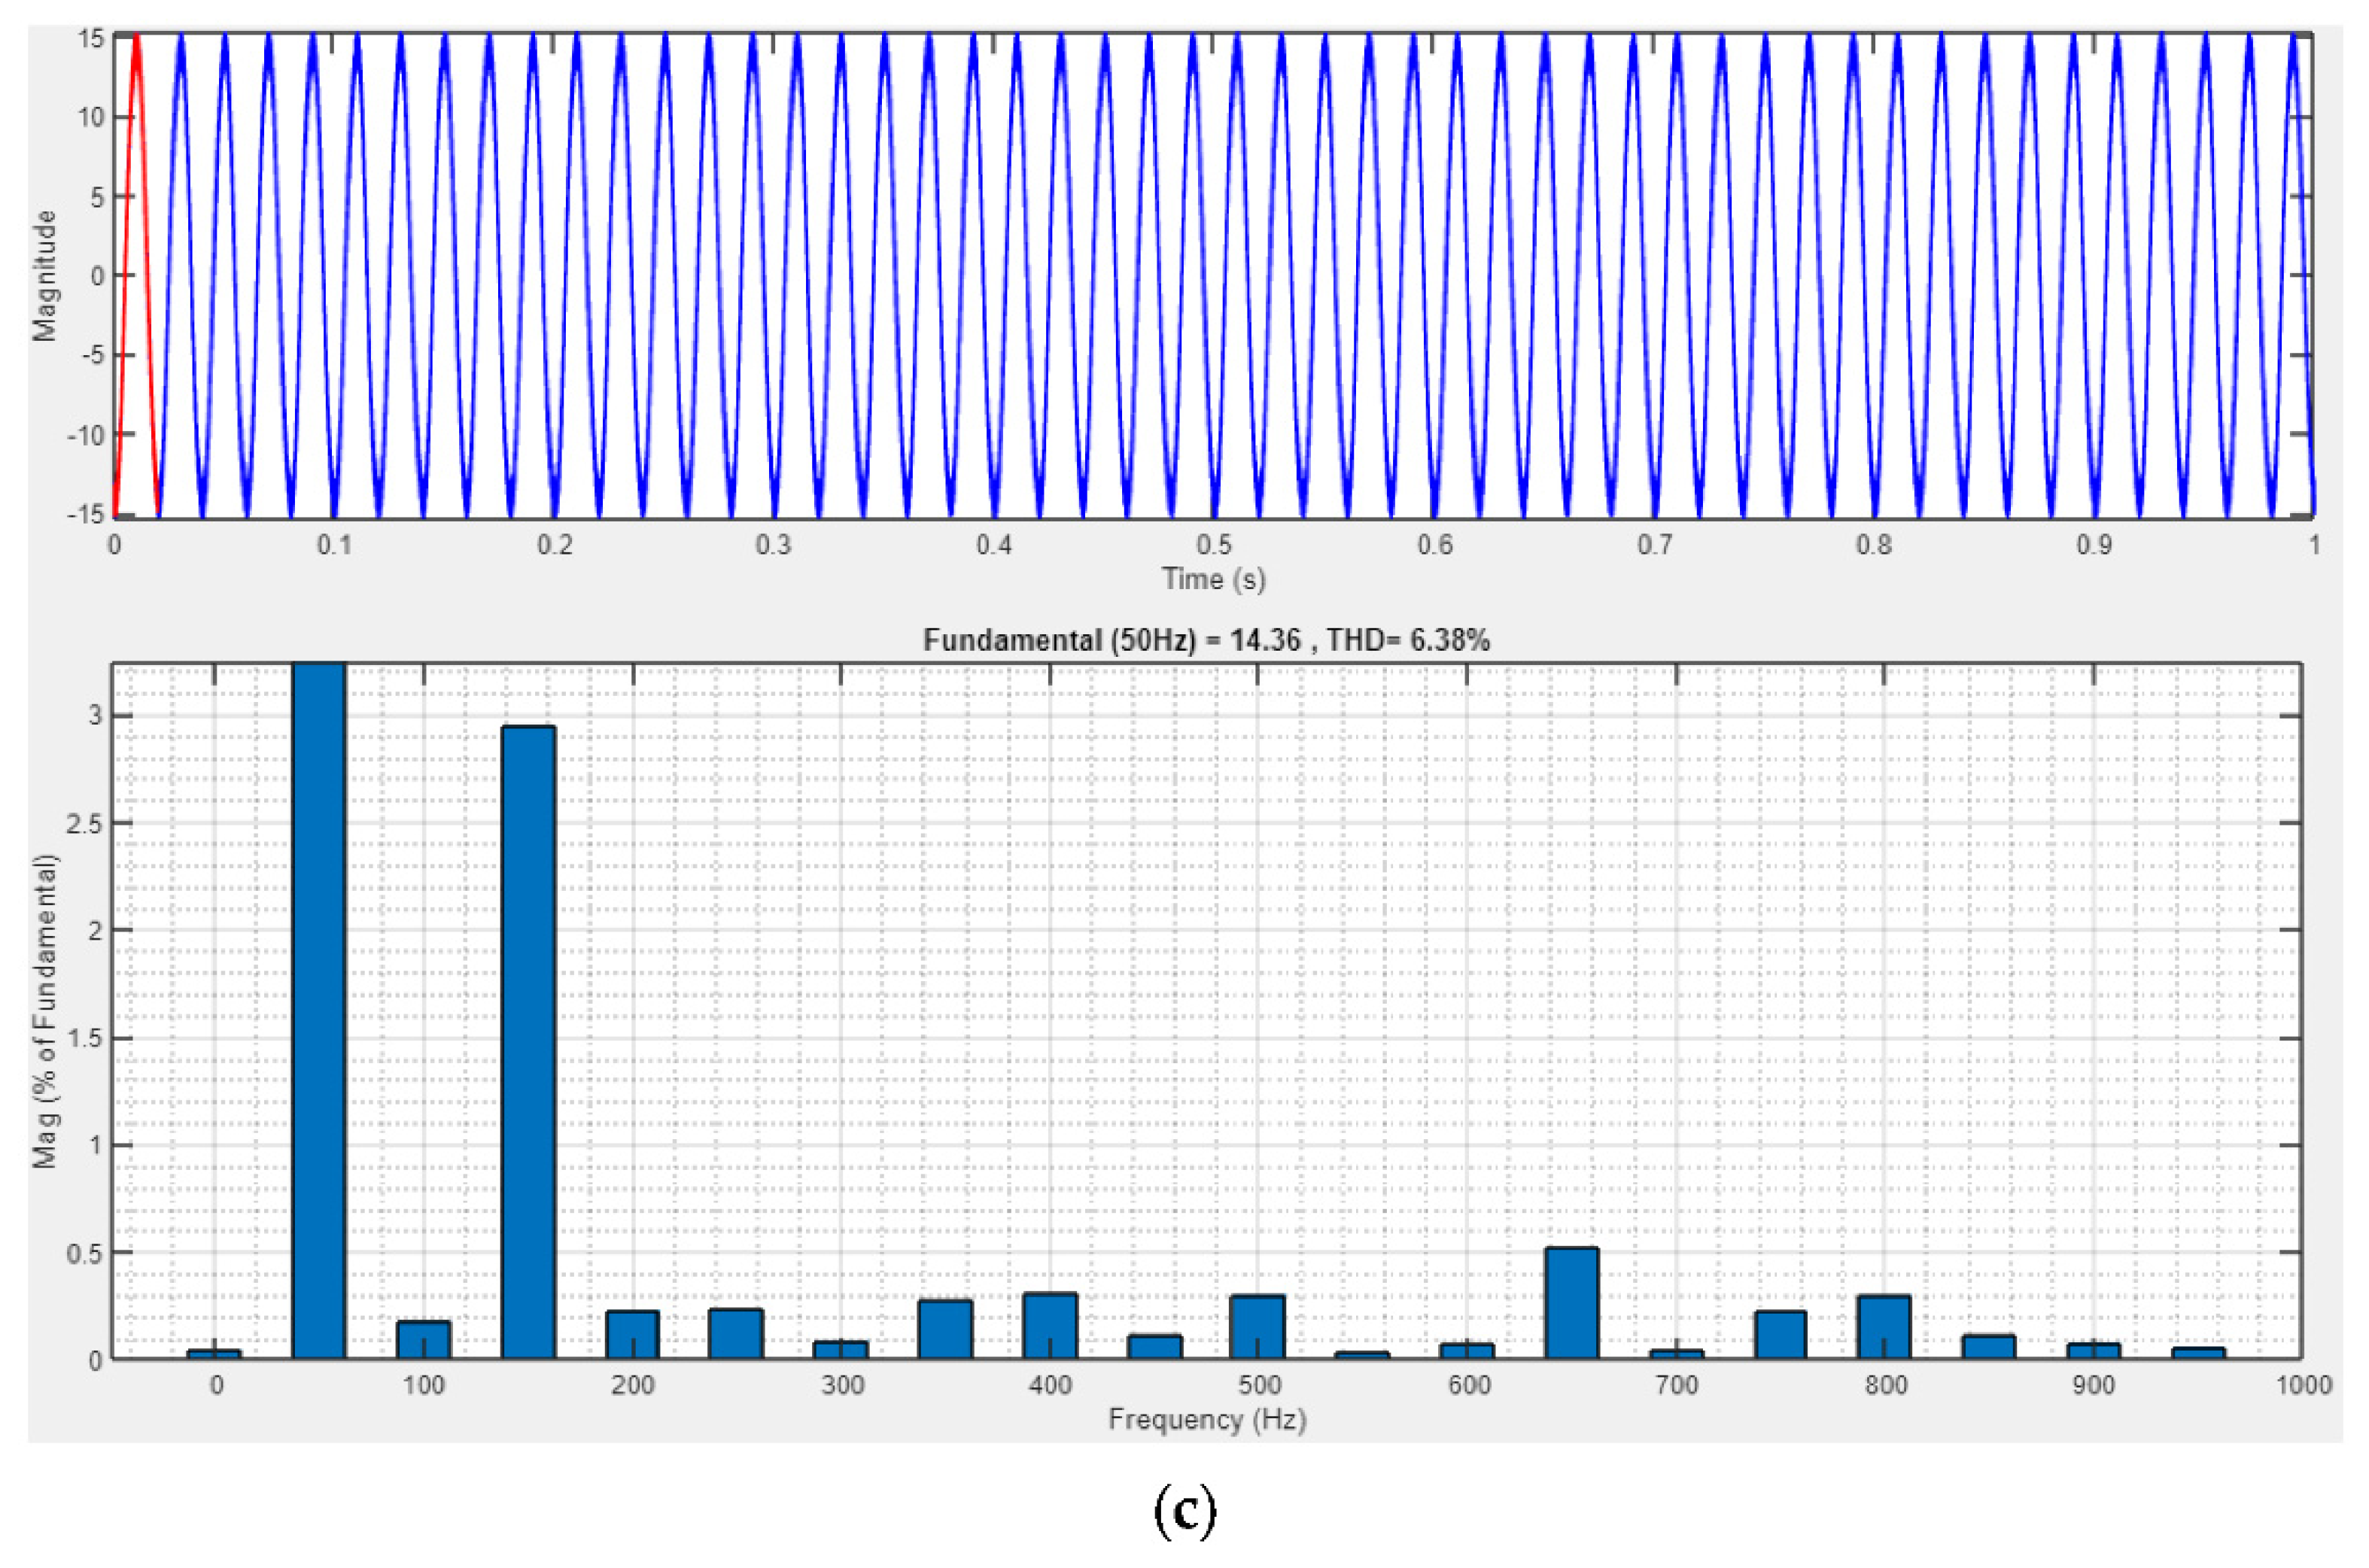2369x1568 pixels.
Task: Select the 250 Hz harmonic bar
Action: pyautogui.click(x=737, y=1334)
